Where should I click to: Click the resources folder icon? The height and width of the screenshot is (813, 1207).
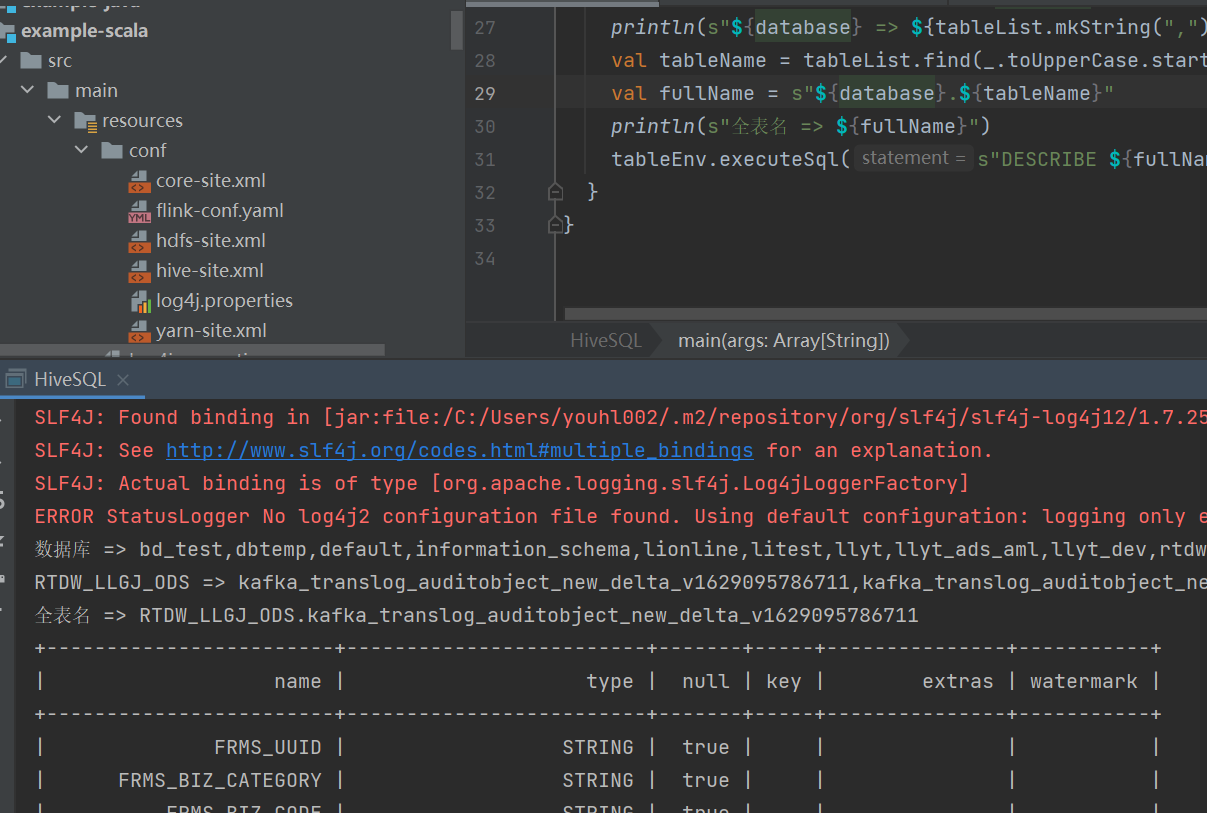85,121
